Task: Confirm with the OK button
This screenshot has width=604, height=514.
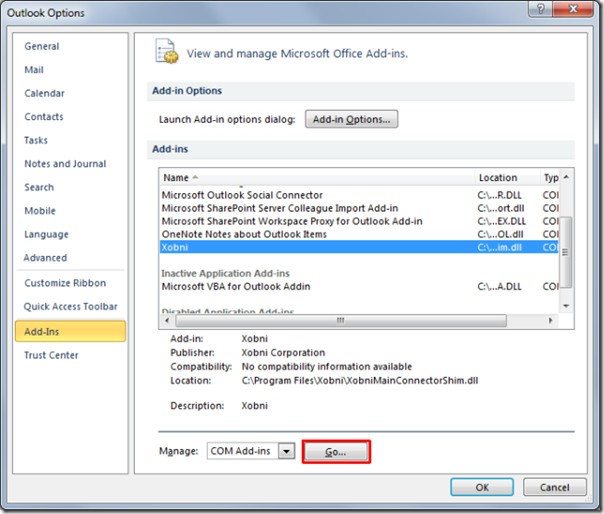Action: (481, 487)
